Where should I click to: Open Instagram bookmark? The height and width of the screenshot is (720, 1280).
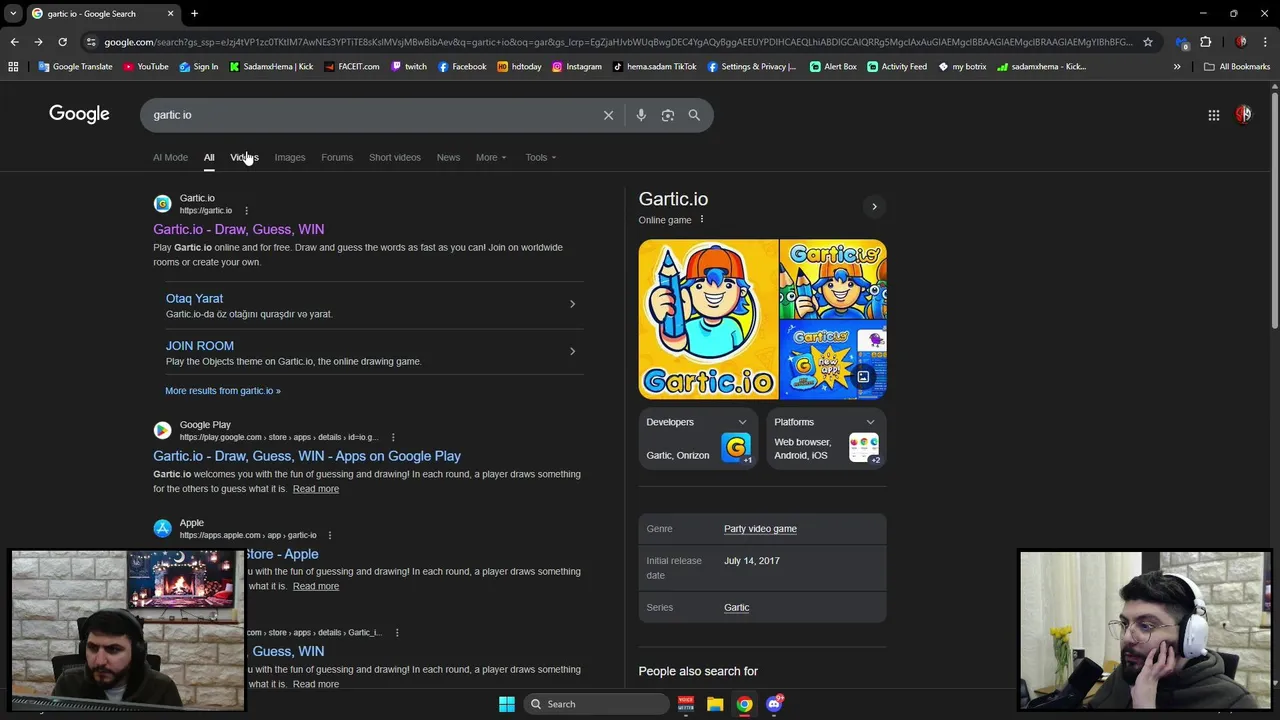coord(577,67)
